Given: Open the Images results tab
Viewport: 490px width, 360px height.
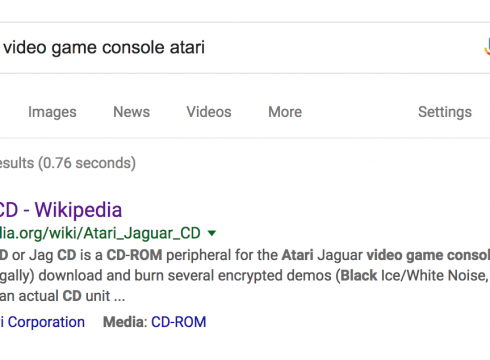Looking at the screenshot, I should tap(52, 112).
